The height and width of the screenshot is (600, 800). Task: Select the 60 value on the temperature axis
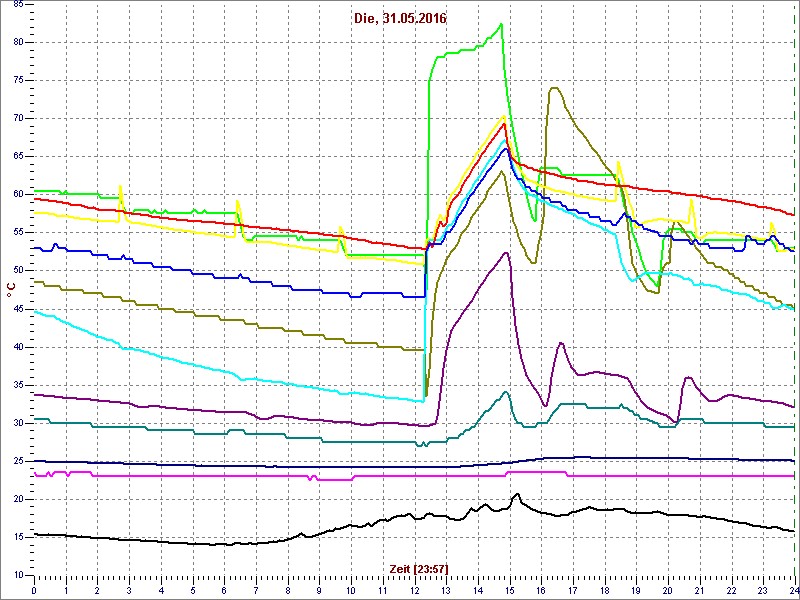pos(17,194)
